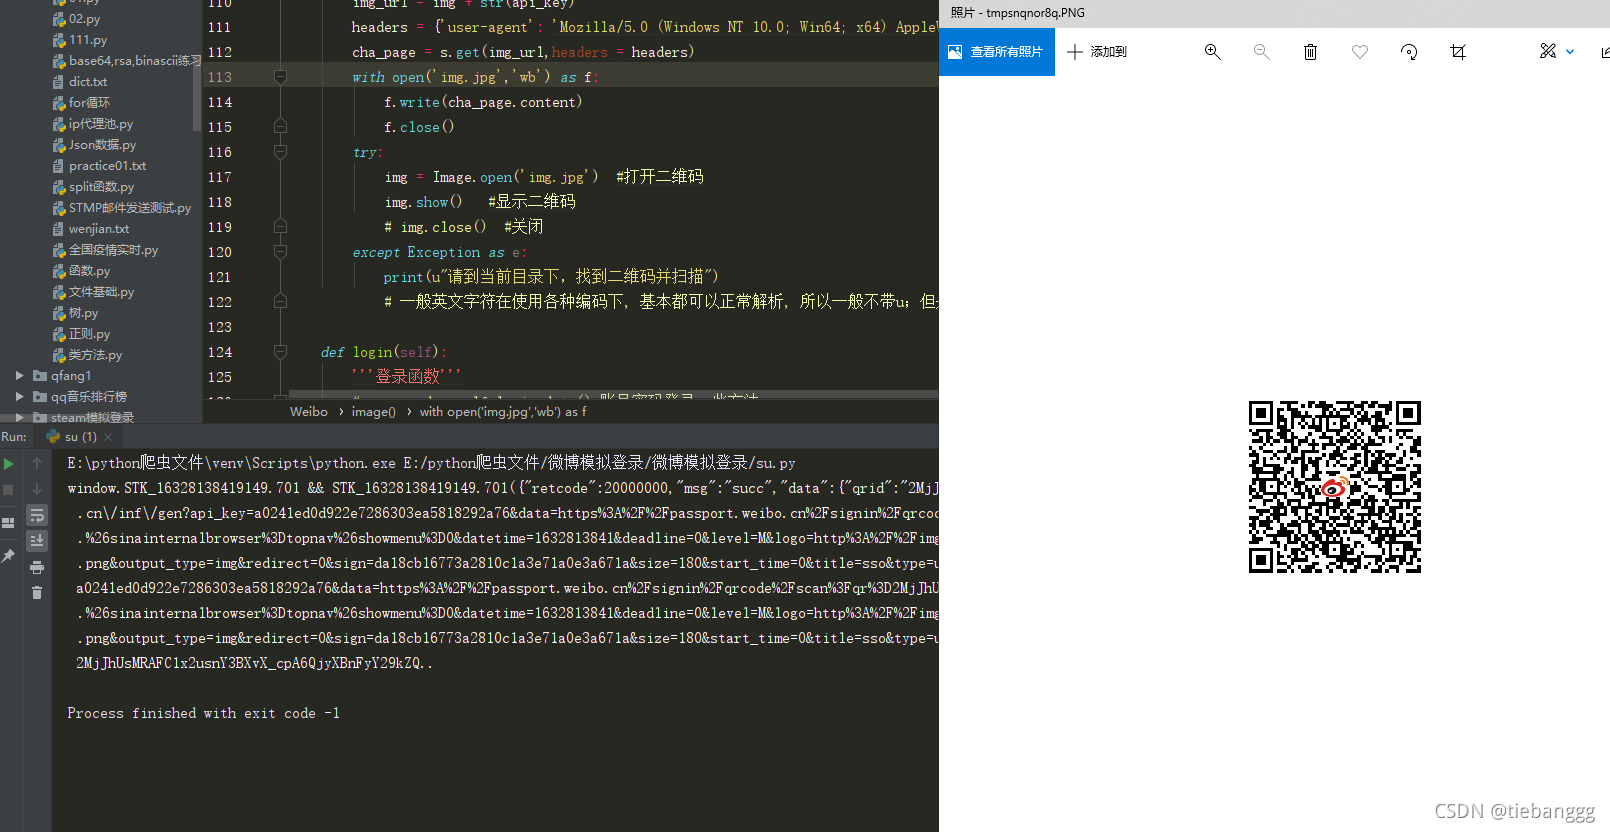Click with open breadcrumb item

coord(503,412)
